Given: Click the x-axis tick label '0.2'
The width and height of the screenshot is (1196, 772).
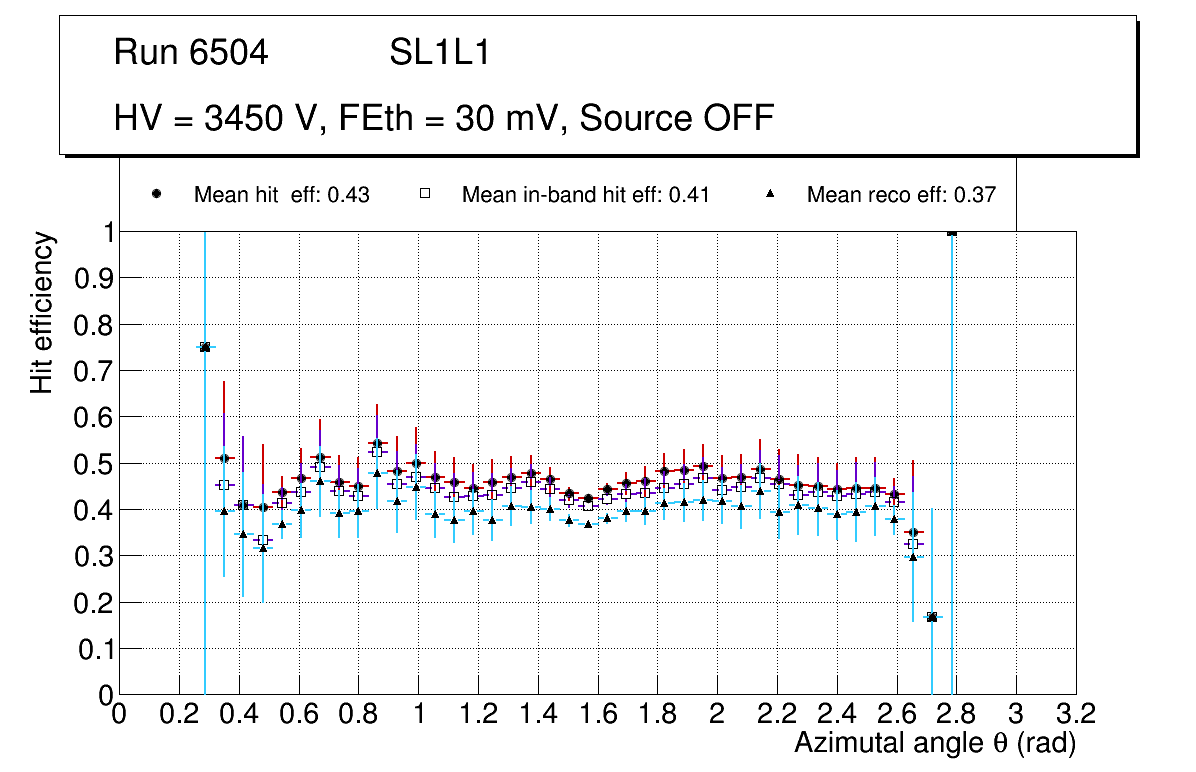Looking at the screenshot, I should click(179, 714).
